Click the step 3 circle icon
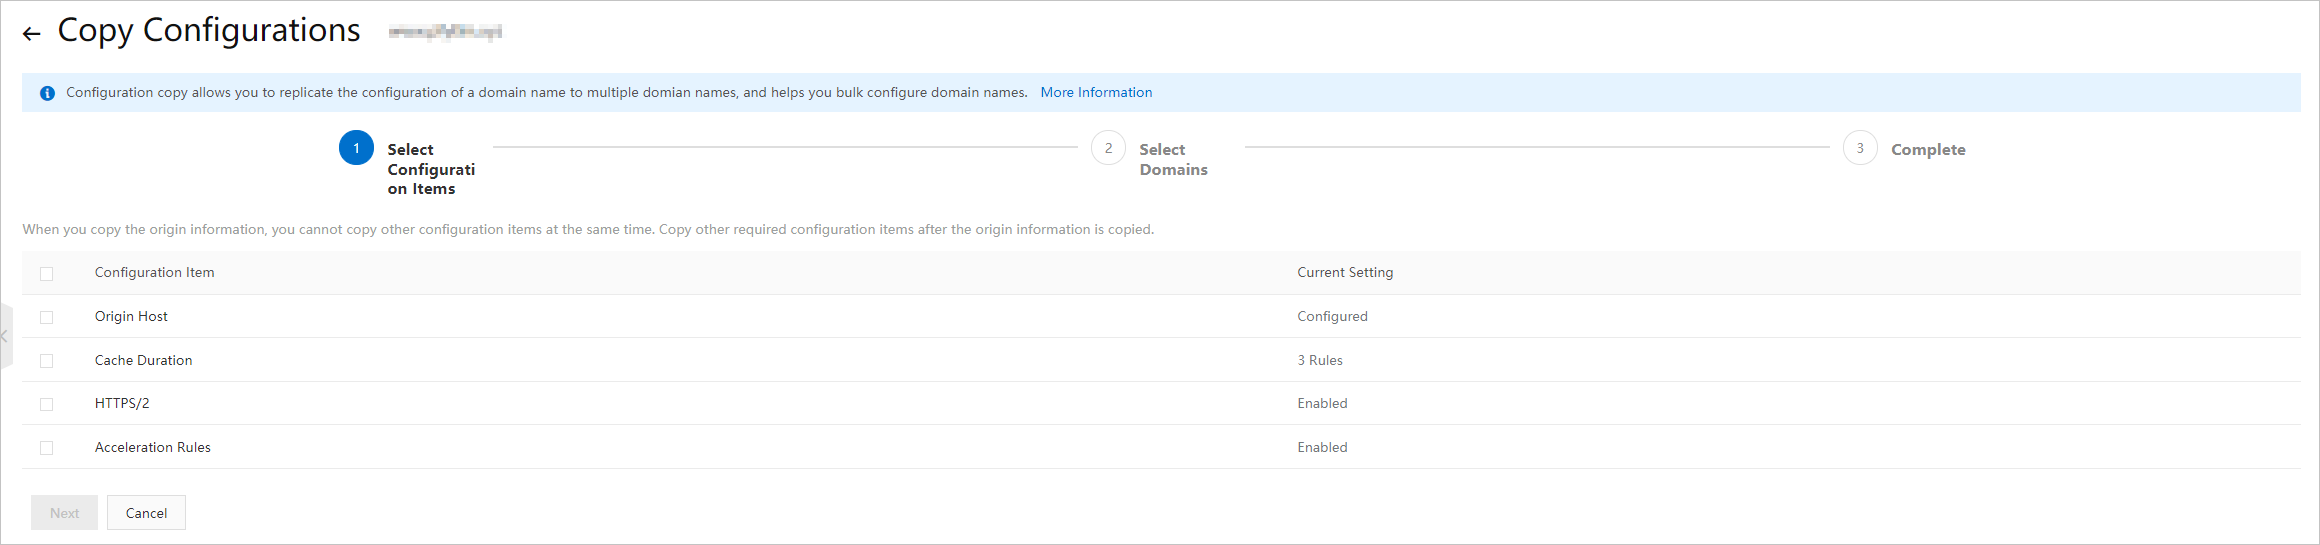 tap(1860, 148)
